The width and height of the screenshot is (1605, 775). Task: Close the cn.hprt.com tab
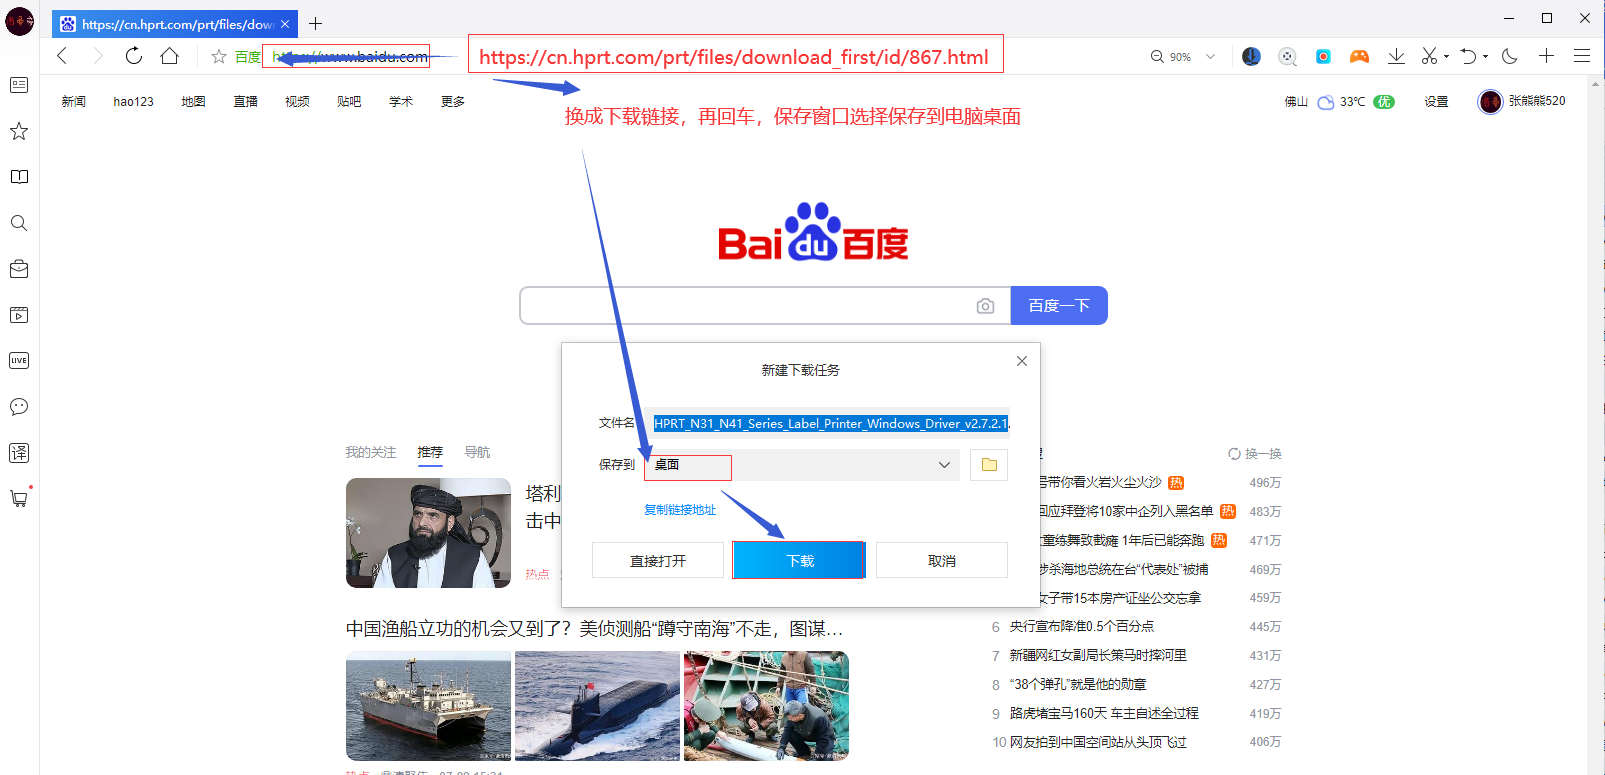(285, 24)
